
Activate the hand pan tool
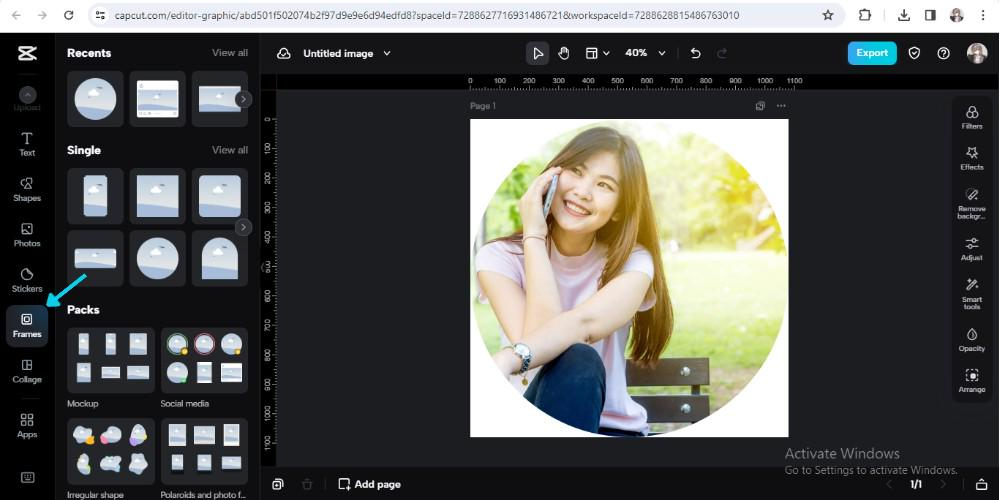click(564, 53)
